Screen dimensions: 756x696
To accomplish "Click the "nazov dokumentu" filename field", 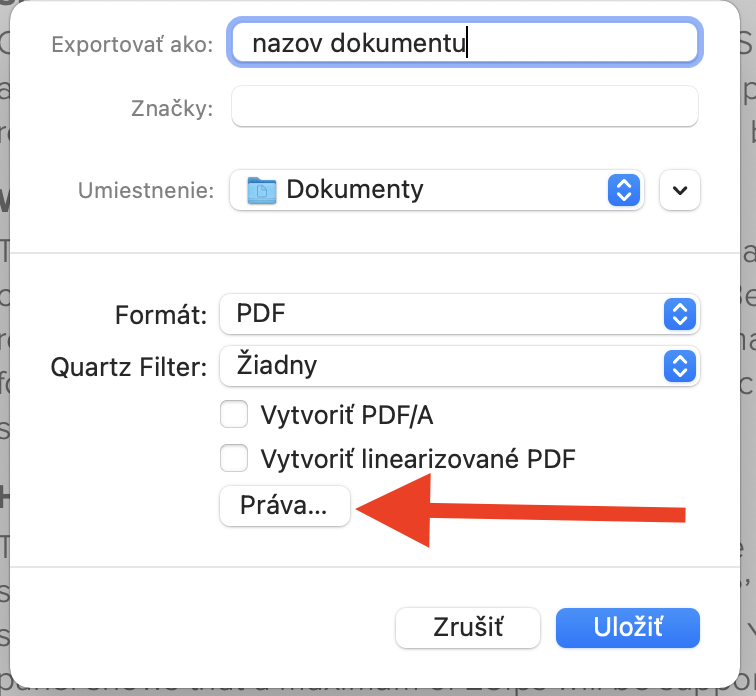I will tap(462, 44).
